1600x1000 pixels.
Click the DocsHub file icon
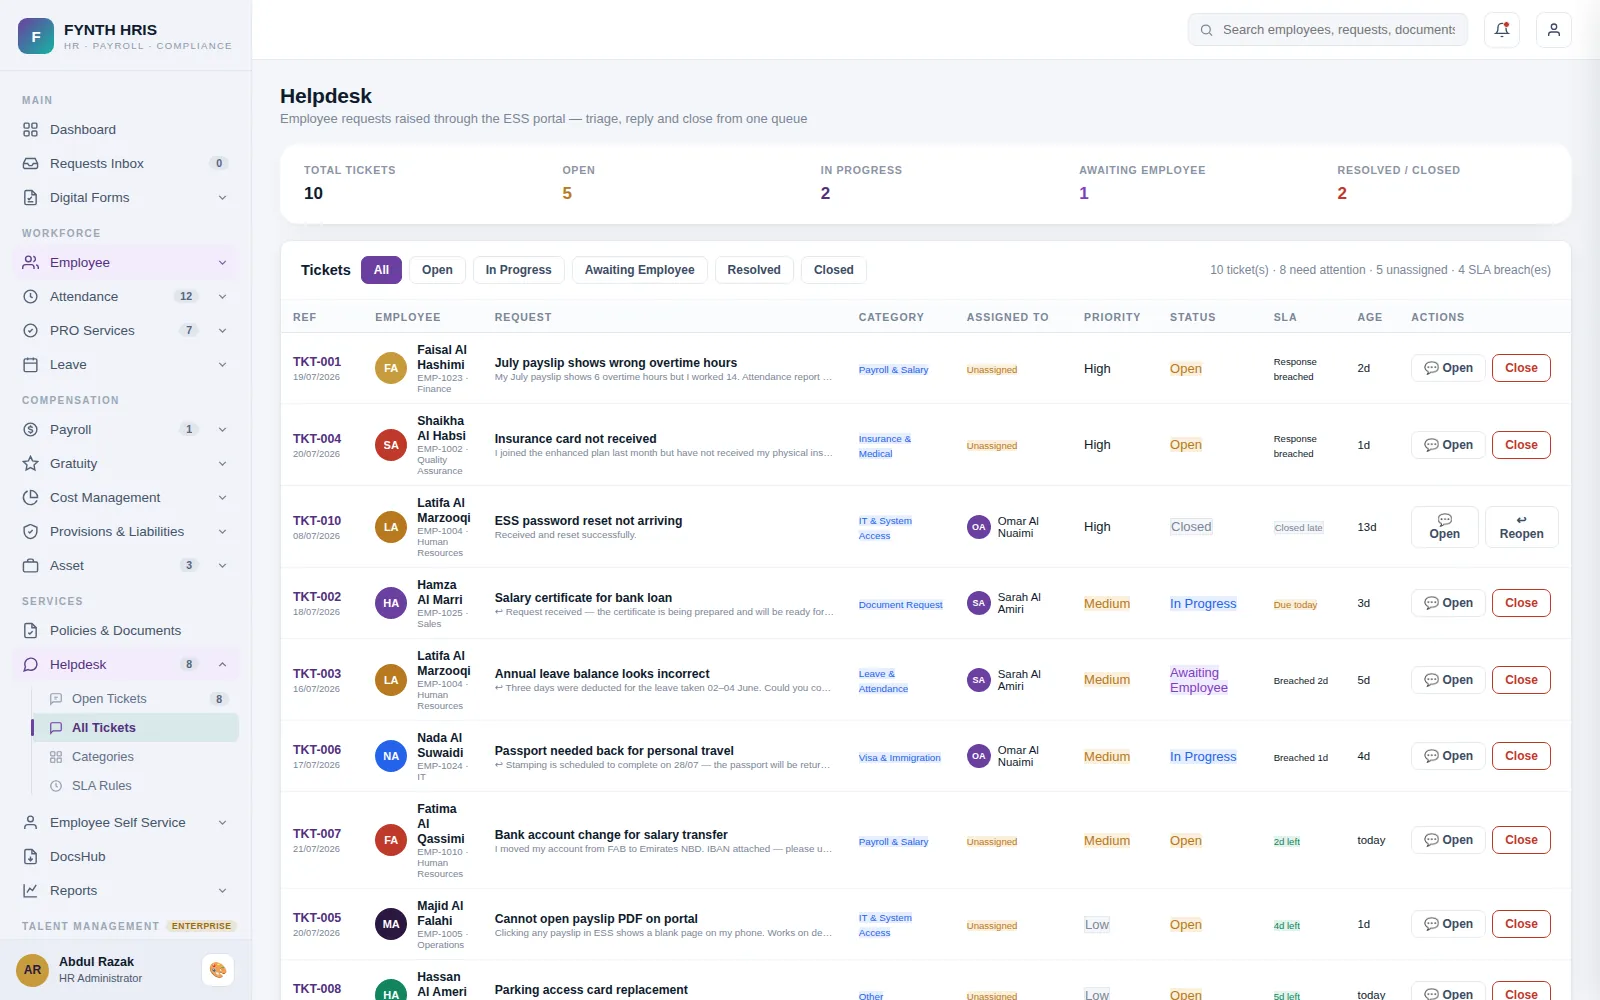click(x=31, y=857)
